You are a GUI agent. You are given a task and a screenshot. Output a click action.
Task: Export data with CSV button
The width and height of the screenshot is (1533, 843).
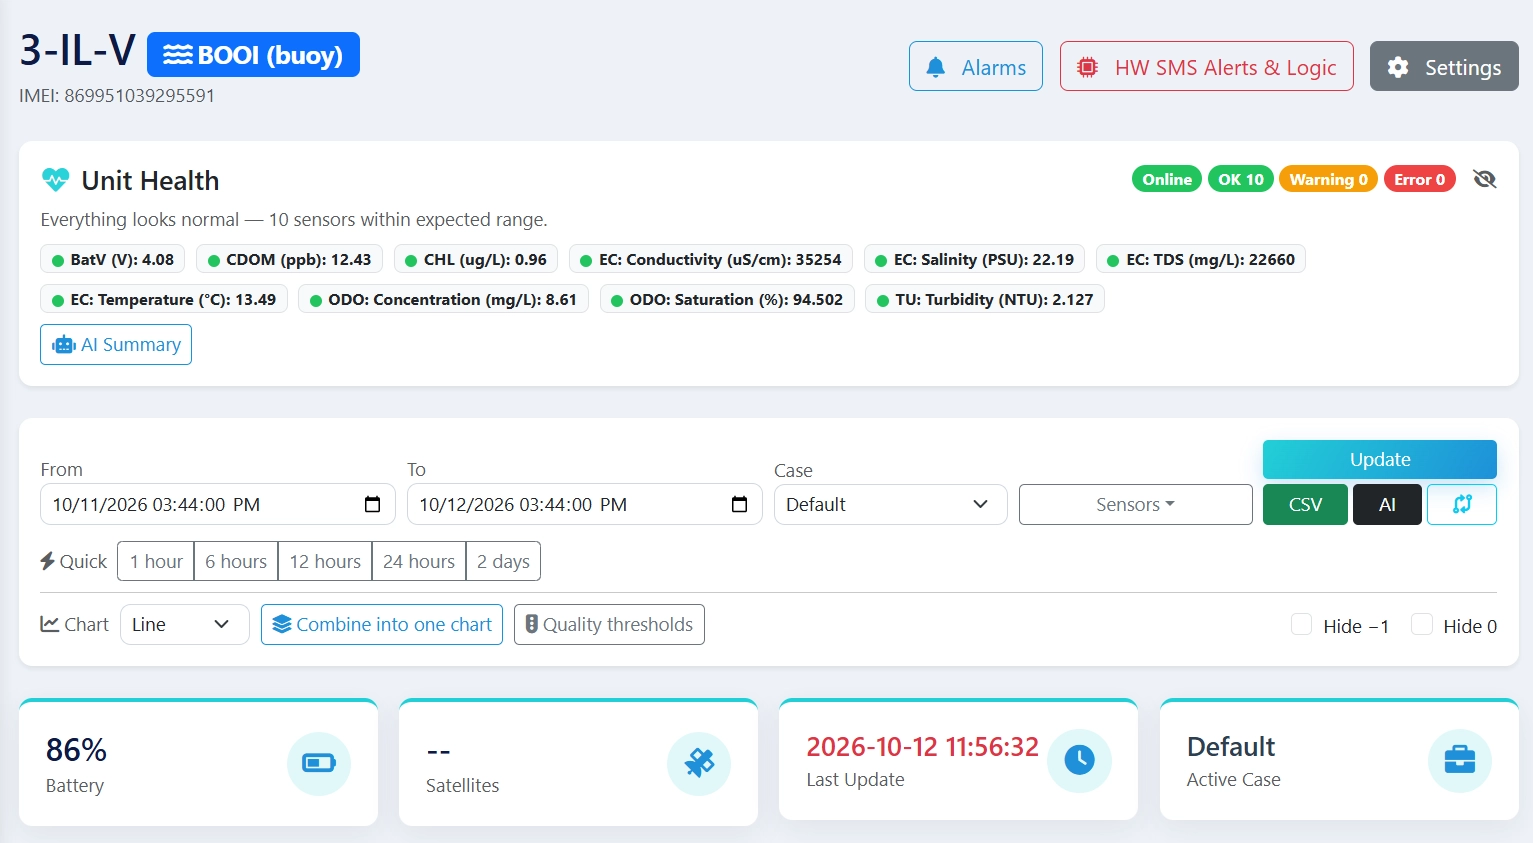tap(1305, 504)
